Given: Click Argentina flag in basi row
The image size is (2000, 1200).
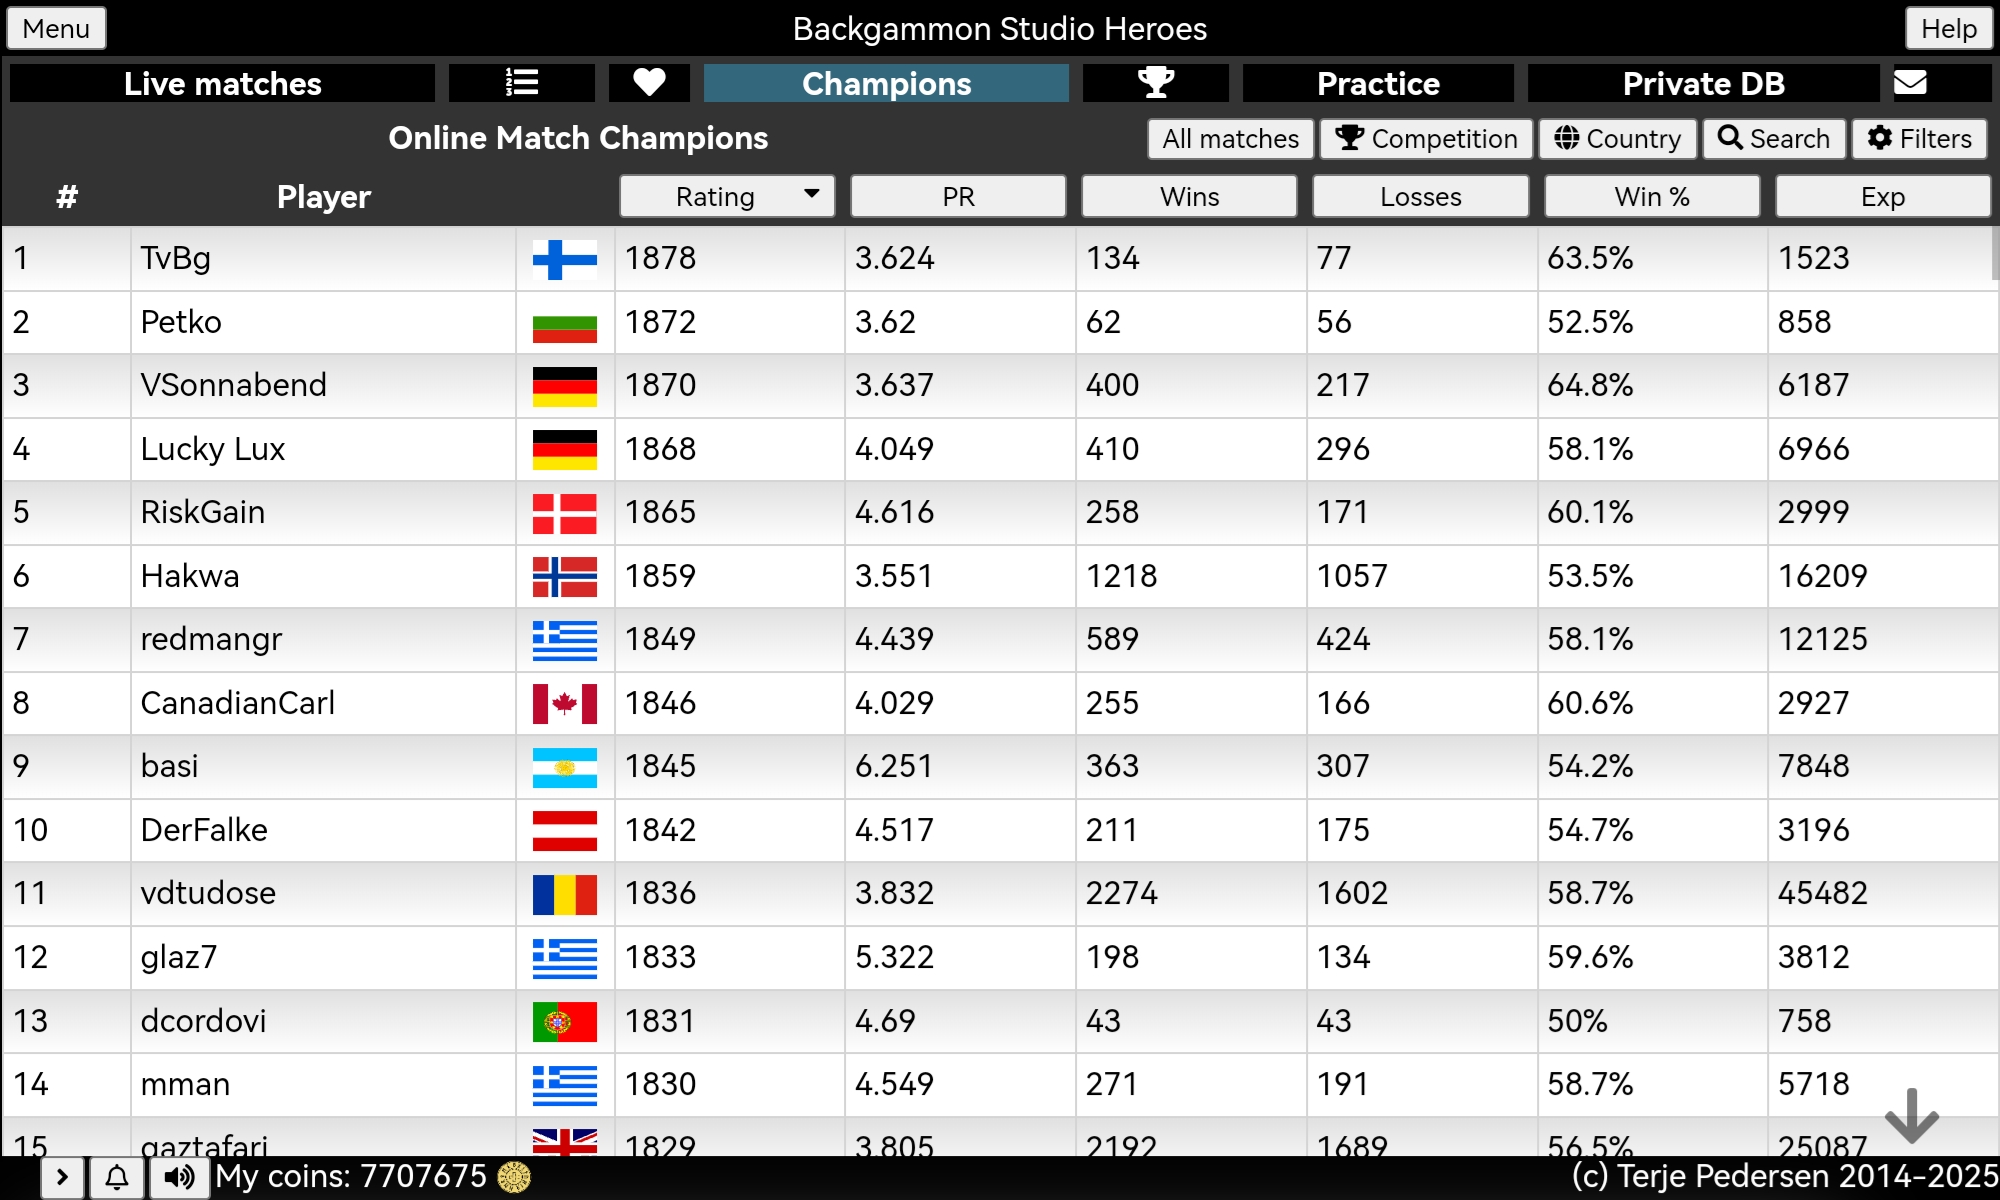Looking at the screenshot, I should click(x=565, y=767).
